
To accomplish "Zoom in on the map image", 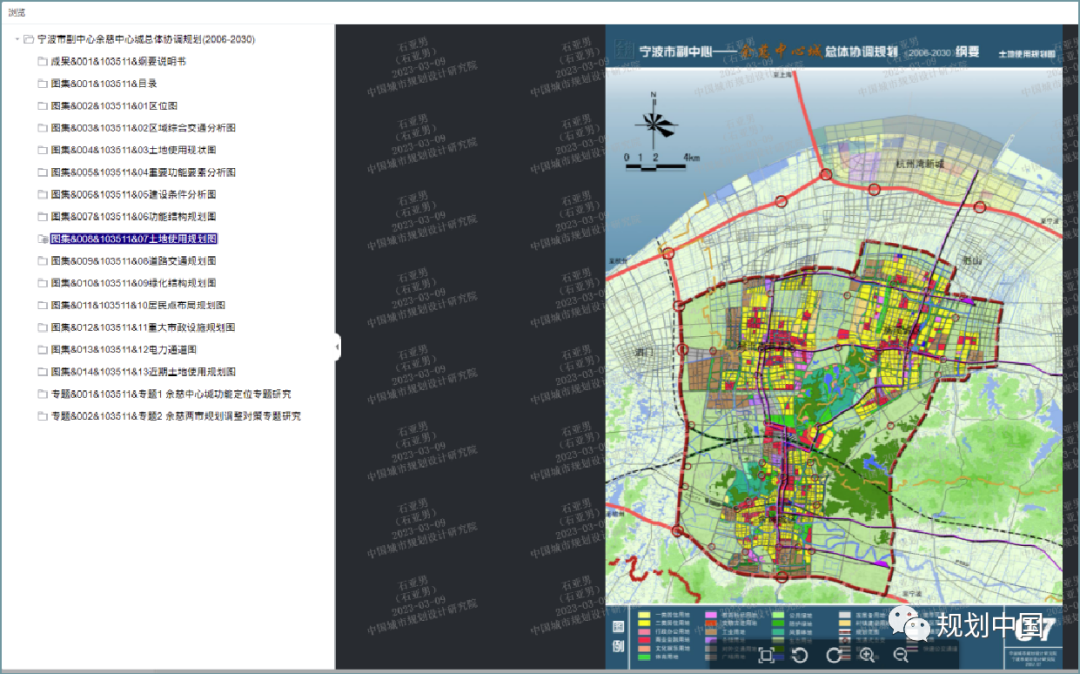I will pyautogui.click(x=867, y=655).
